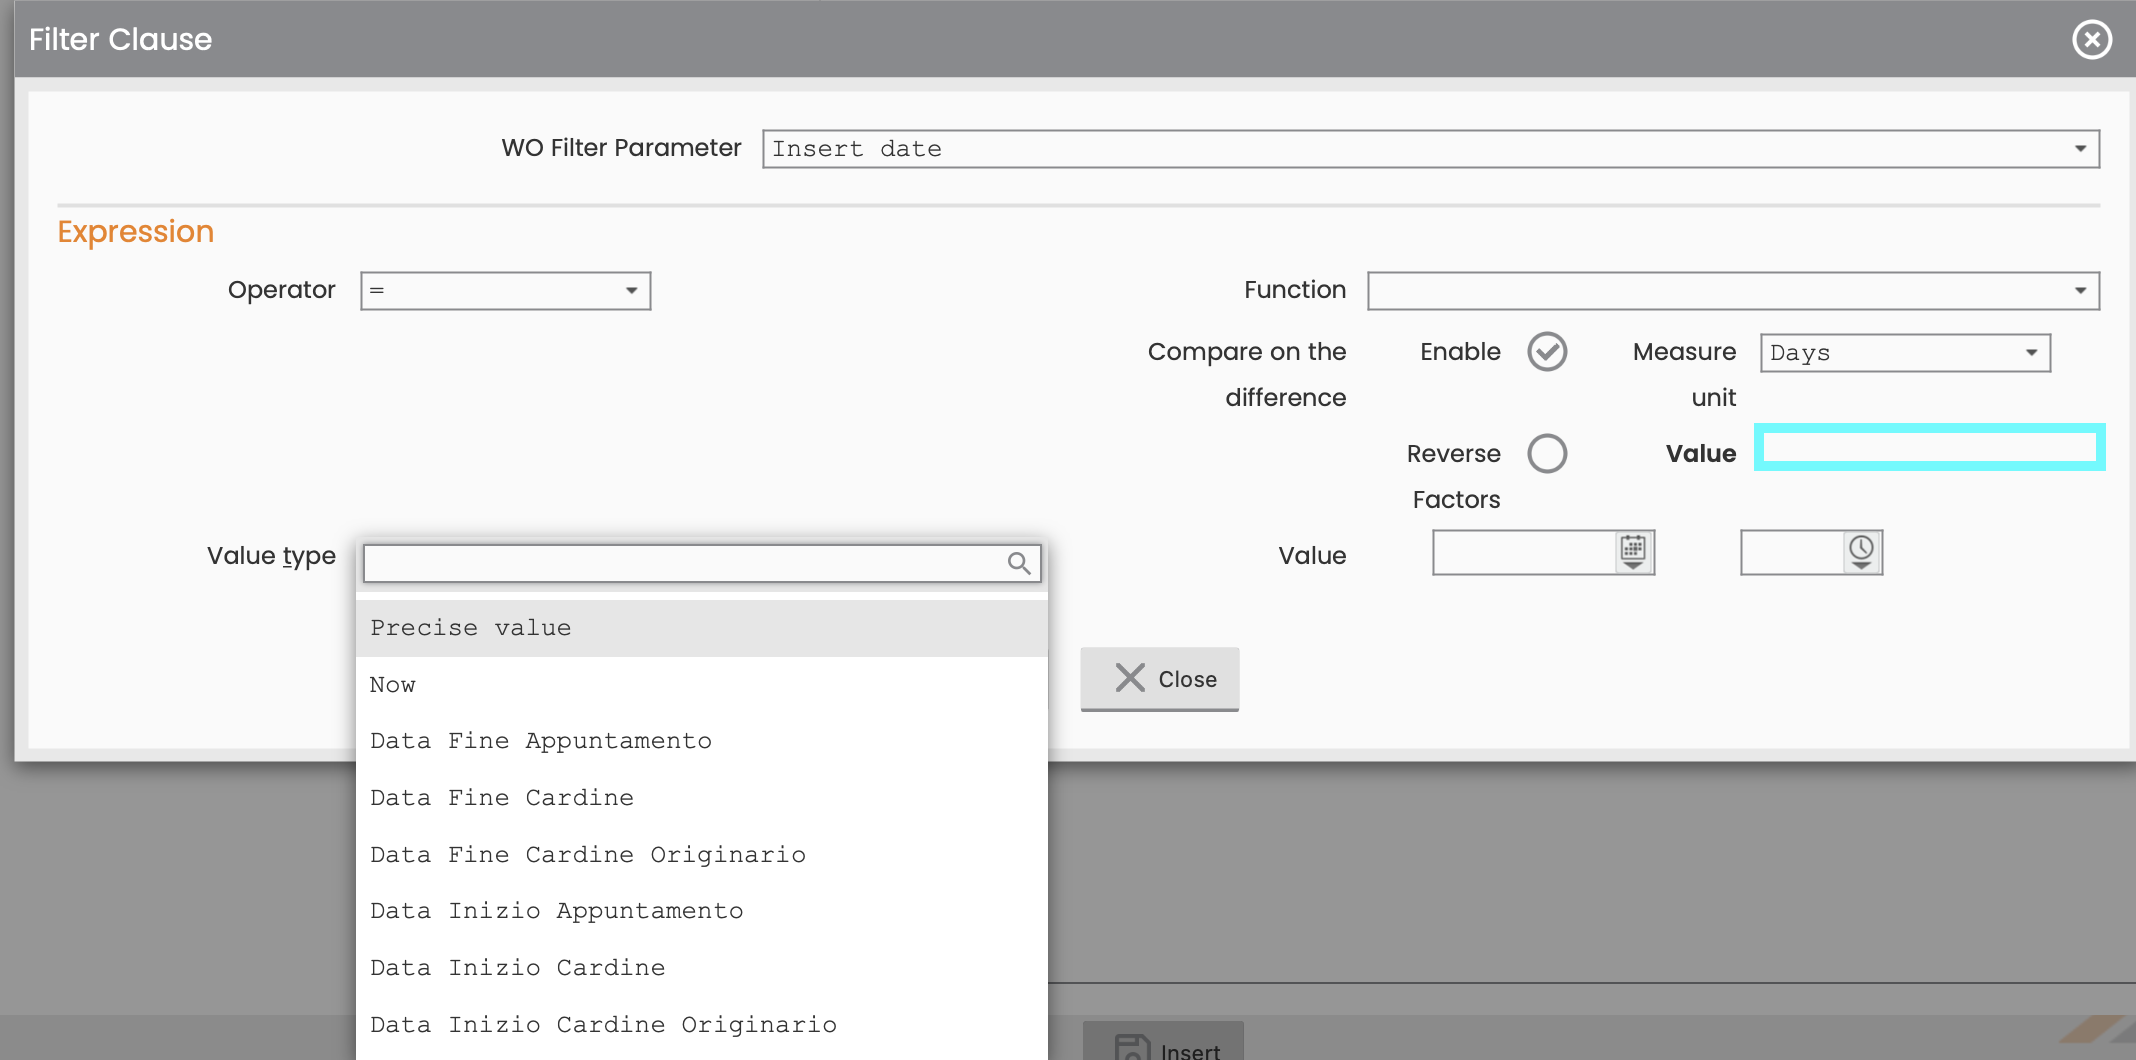The image size is (2136, 1060).
Task: Click the time Value input field
Action: [1792, 552]
